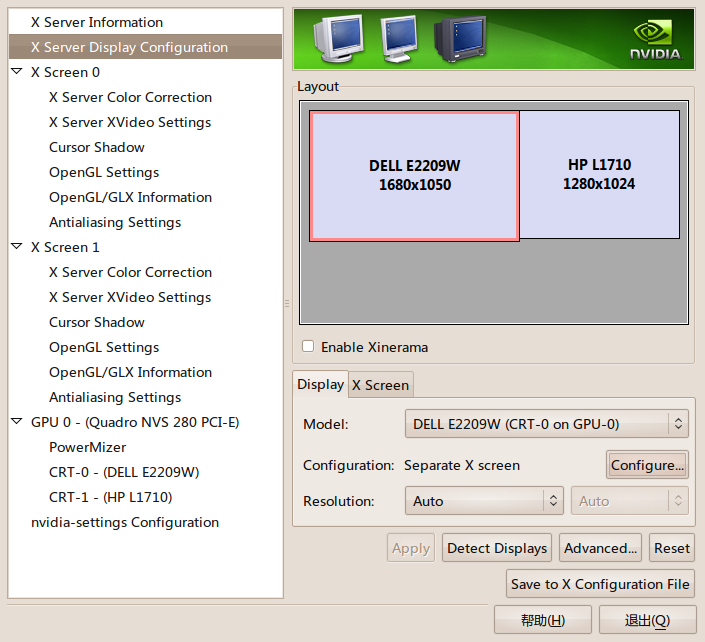Viewport: 705px width, 642px height.
Task: Click the 帮助(H) help button
Action: 543,620
